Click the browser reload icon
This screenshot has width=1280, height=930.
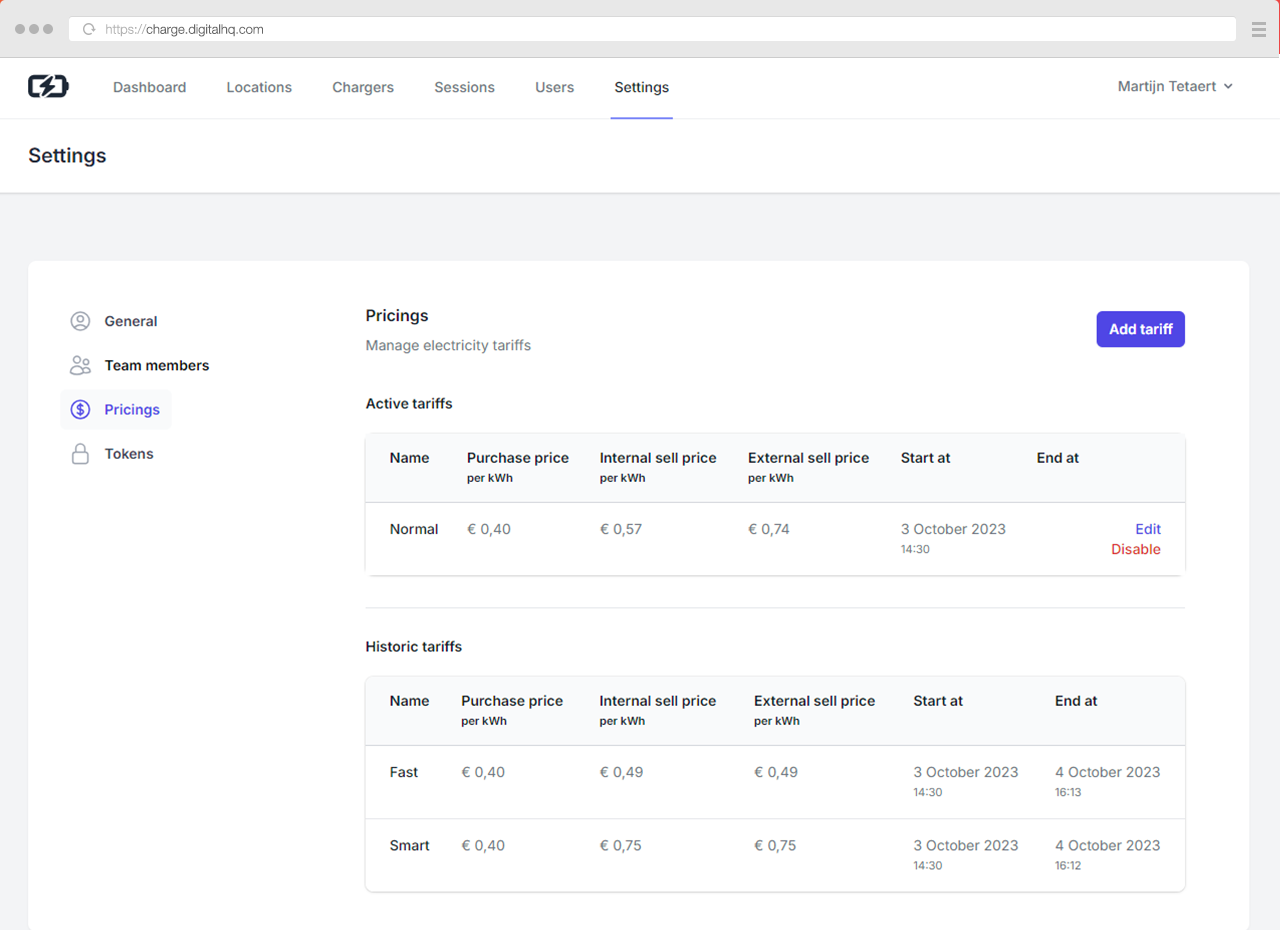click(x=89, y=30)
